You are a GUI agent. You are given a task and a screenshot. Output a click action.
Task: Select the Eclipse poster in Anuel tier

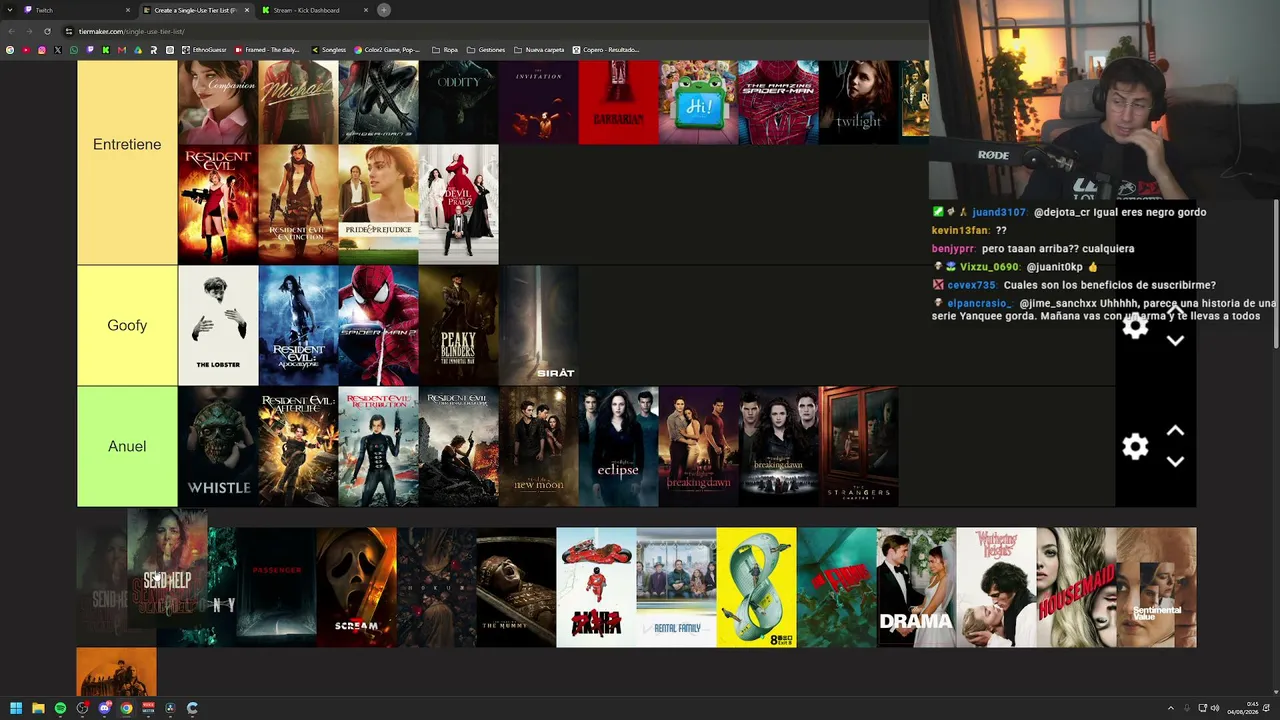(x=618, y=446)
